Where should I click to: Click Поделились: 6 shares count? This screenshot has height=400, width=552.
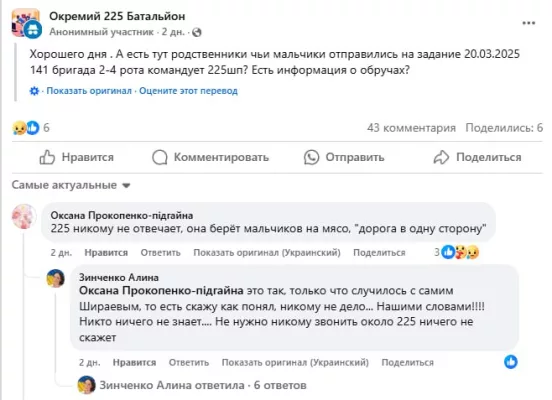click(504, 128)
